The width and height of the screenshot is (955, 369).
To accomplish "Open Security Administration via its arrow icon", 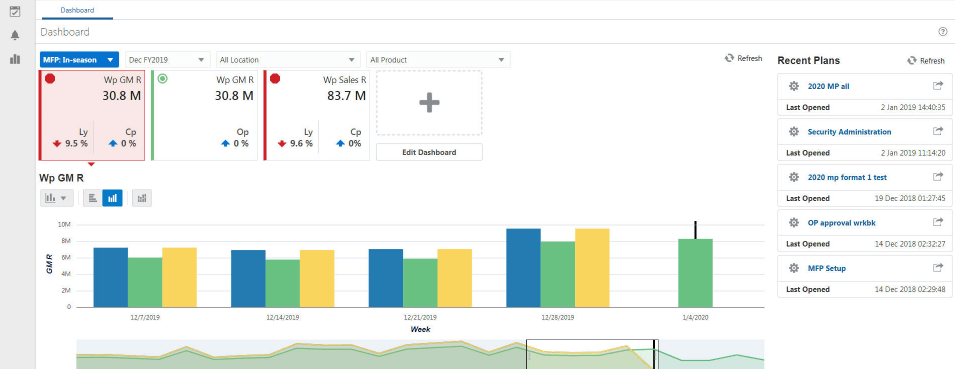I will [x=937, y=131].
